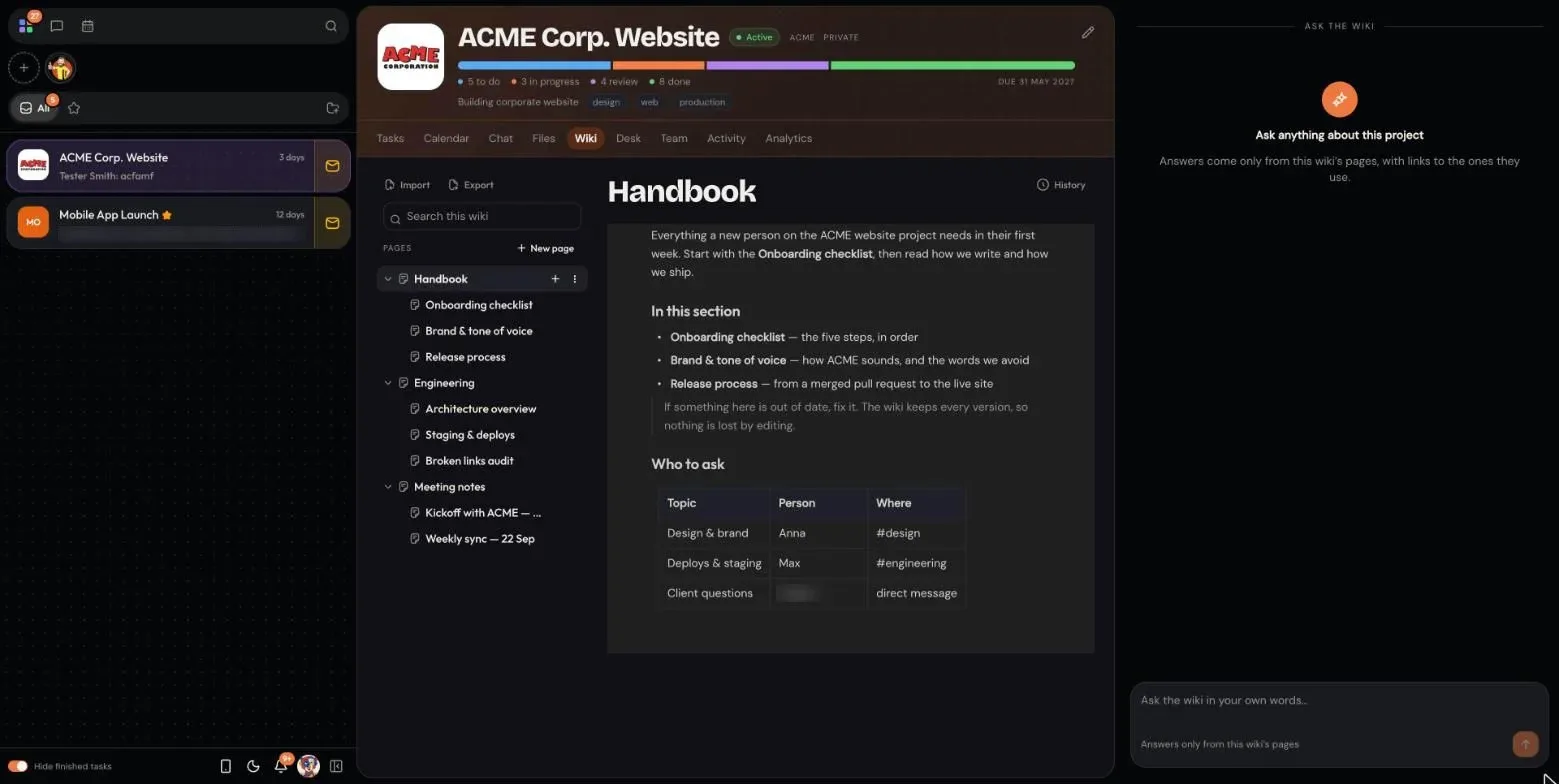
Task: Open the Analytics tab
Action: point(789,138)
